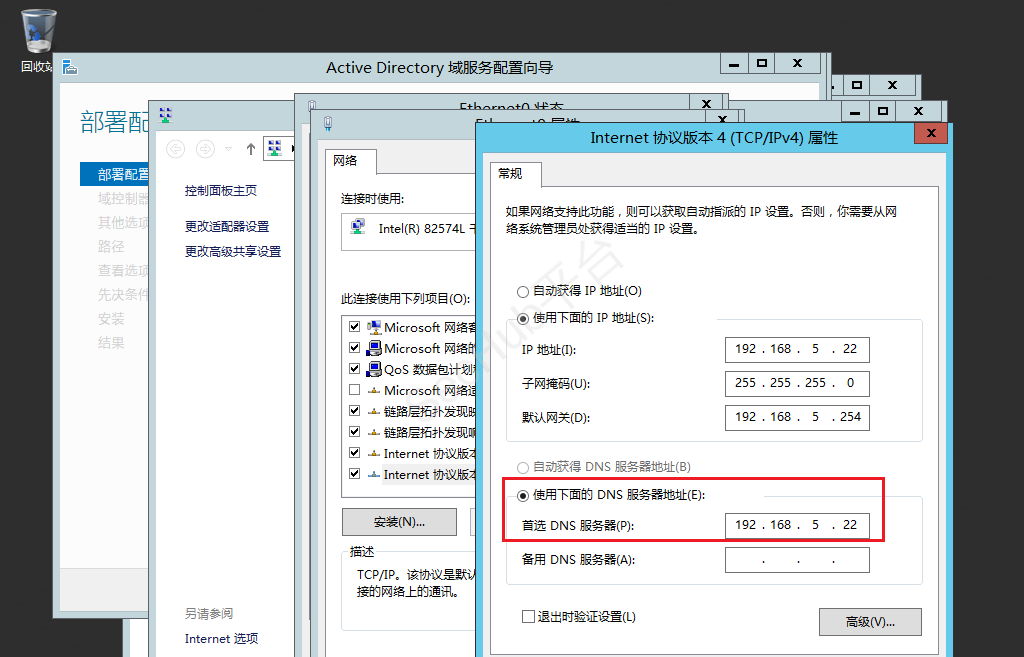The image size is (1024, 657).
Task: Click the up arrow navigation icon
Action: (x=250, y=149)
